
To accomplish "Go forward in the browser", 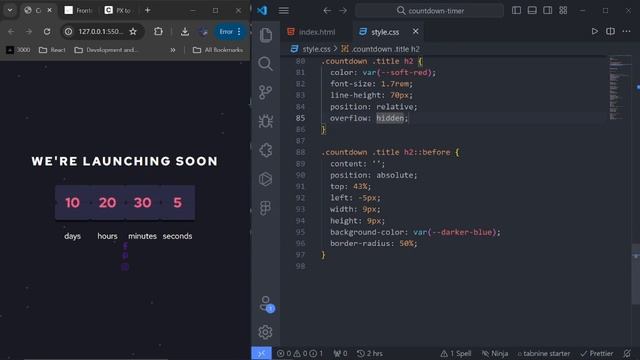I will tap(29, 31).
